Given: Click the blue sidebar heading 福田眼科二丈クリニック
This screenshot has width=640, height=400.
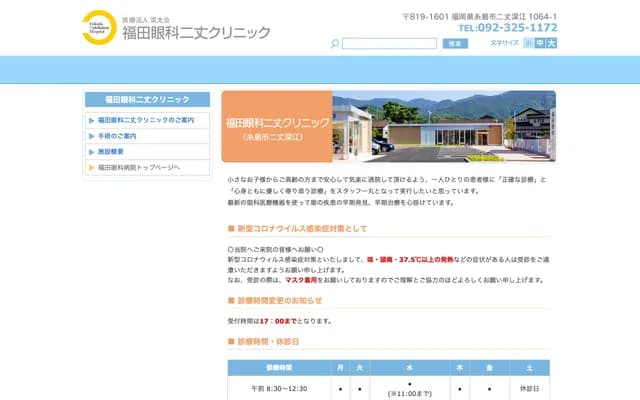Looking at the screenshot, I should pos(147,100).
